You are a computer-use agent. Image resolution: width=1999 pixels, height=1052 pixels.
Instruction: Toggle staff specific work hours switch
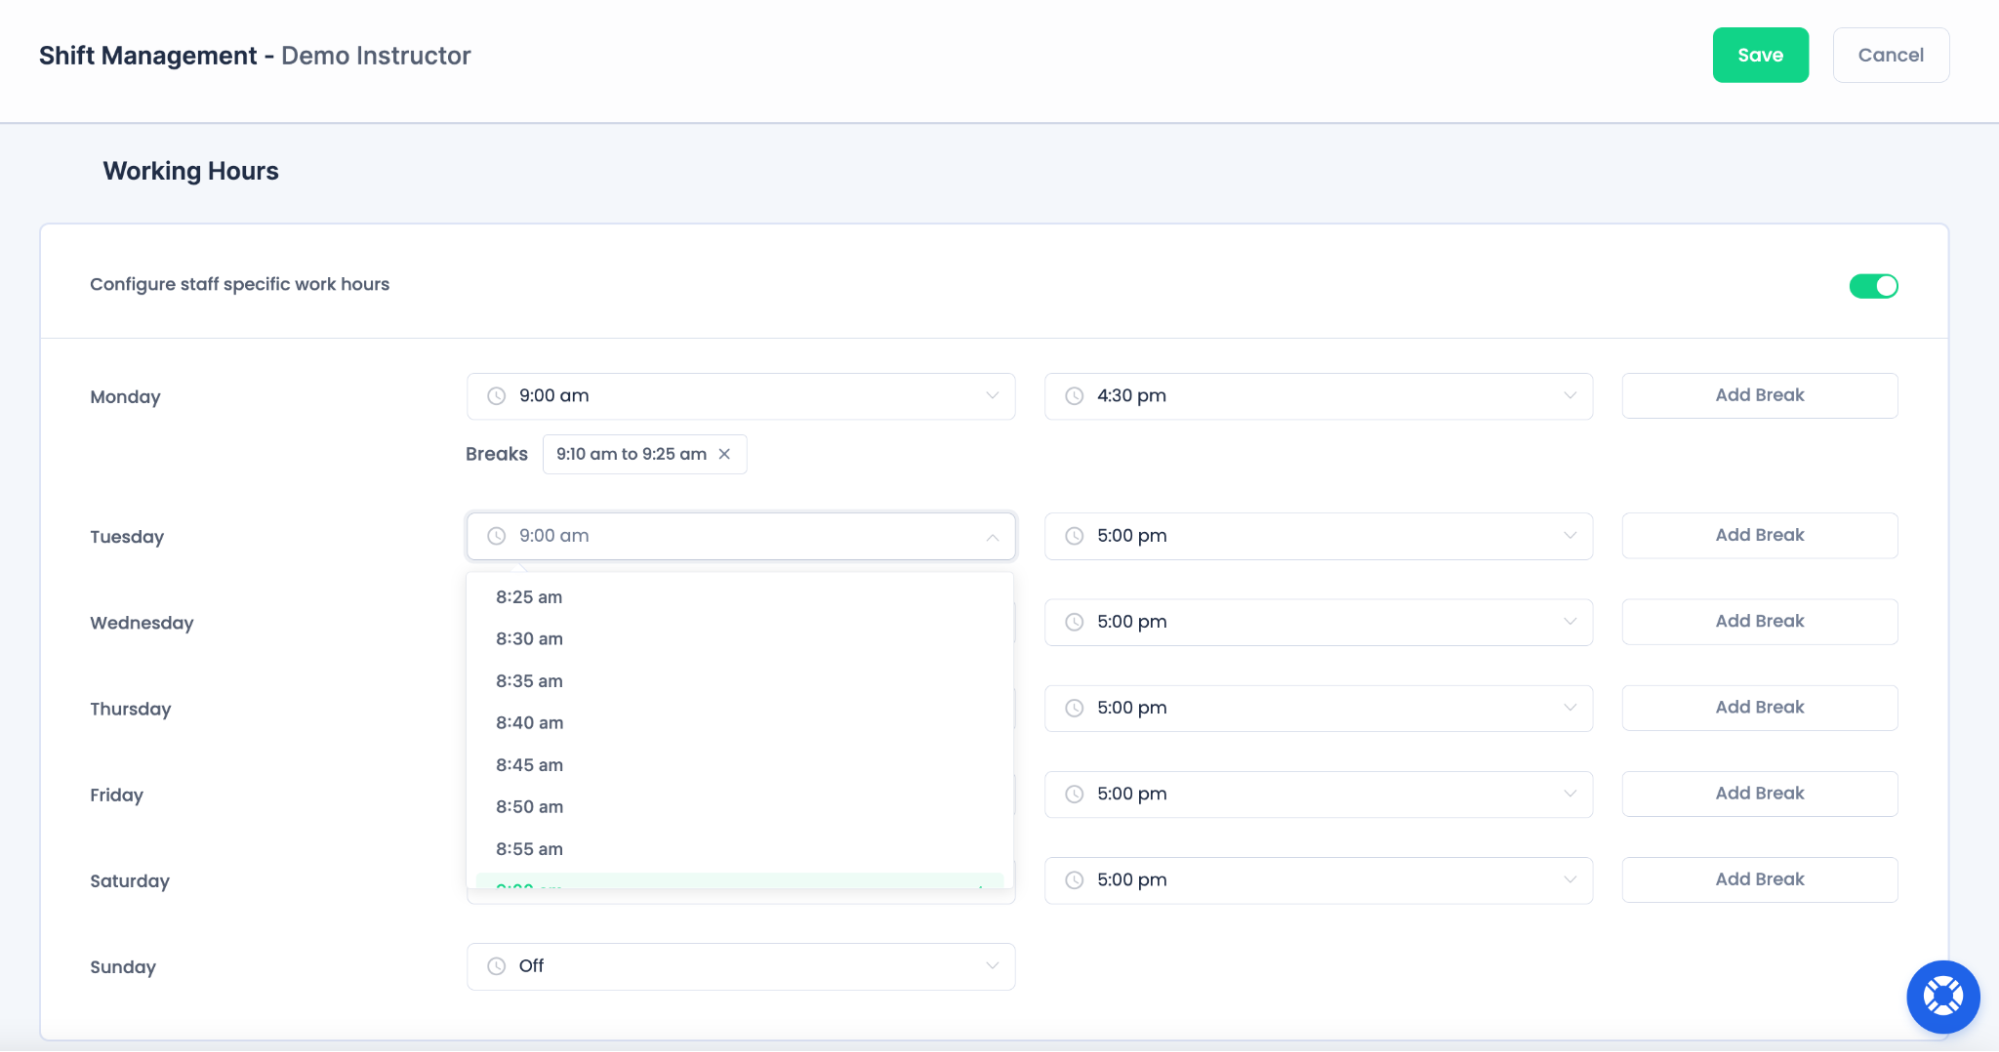coord(1872,286)
